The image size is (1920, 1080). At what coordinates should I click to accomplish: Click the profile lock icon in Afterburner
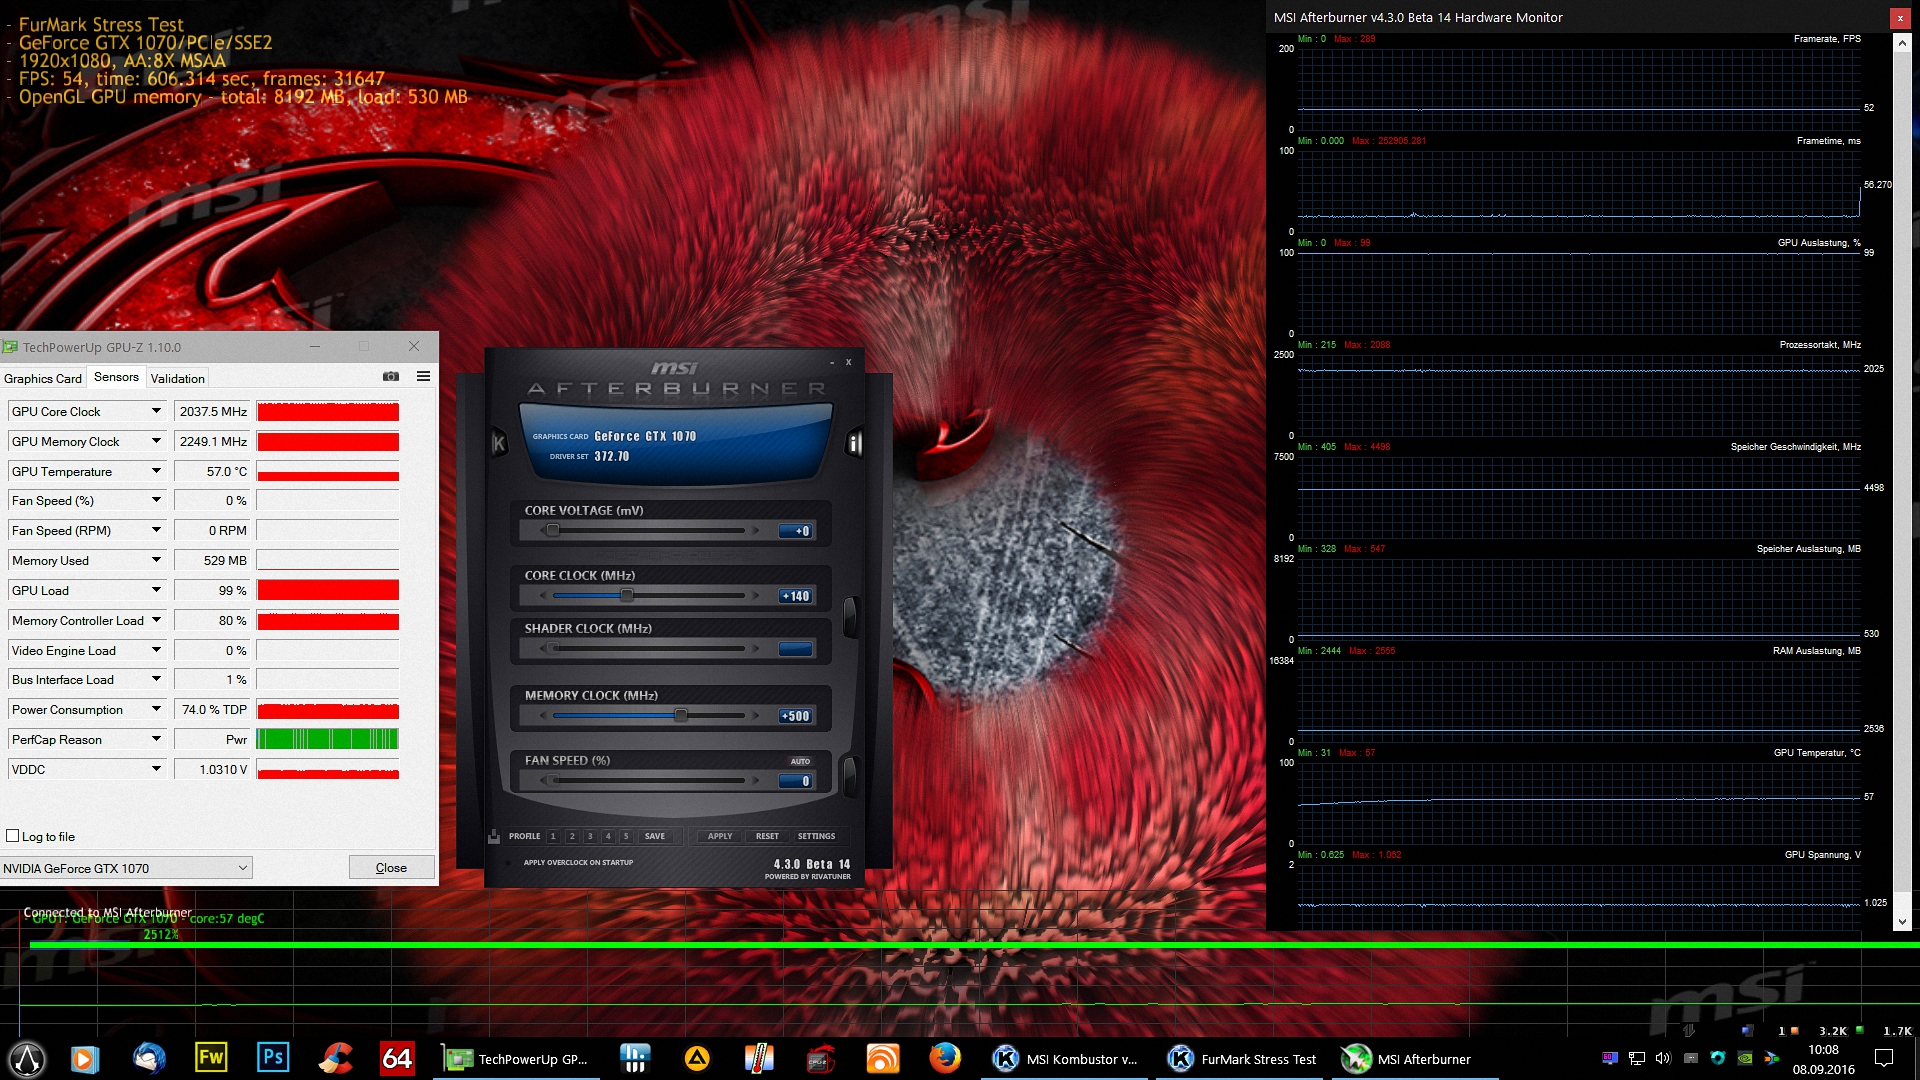[x=494, y=837]
